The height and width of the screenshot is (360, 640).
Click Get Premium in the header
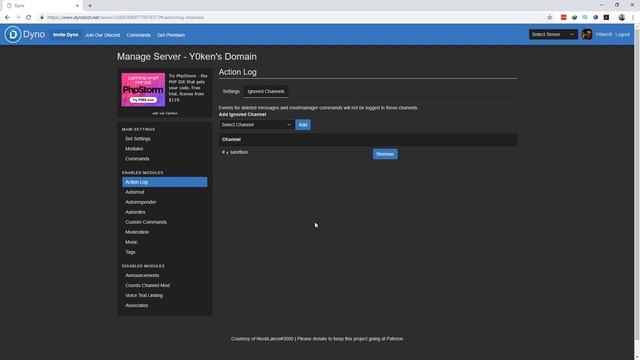171,35
